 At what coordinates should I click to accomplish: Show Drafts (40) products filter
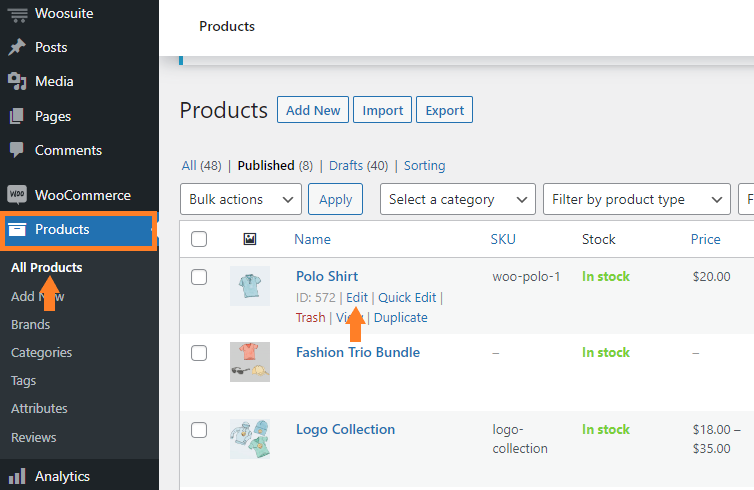[x=358, y=166]
